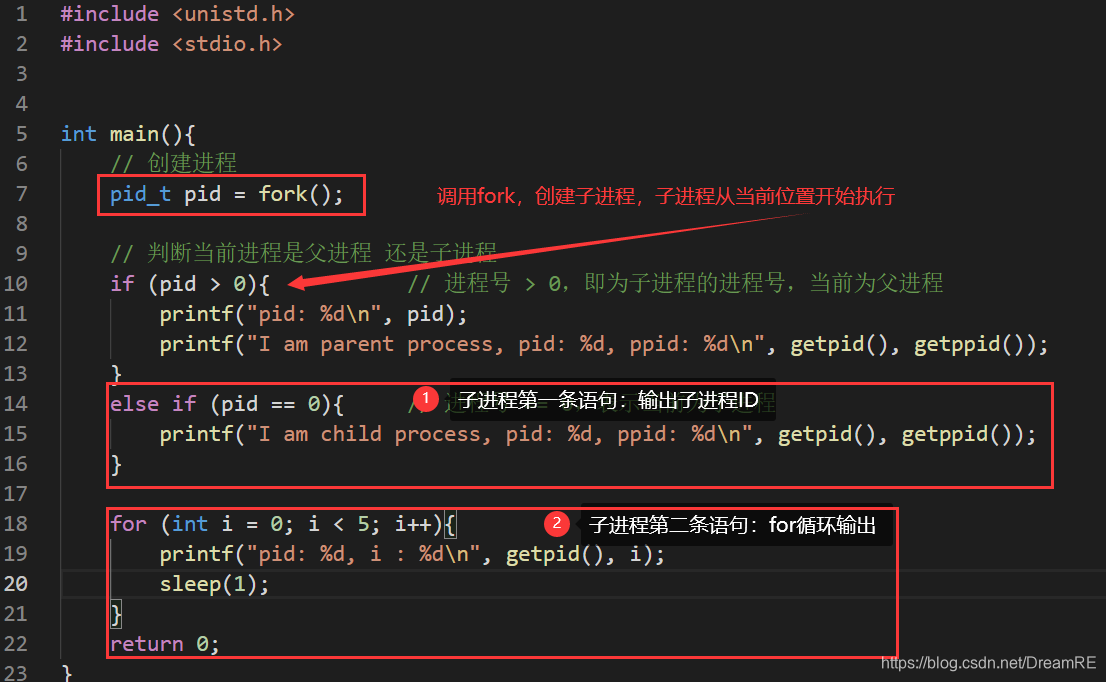1106x682 pixels.
Task: Click line number 20 in gutter
Action: [16, 583]
